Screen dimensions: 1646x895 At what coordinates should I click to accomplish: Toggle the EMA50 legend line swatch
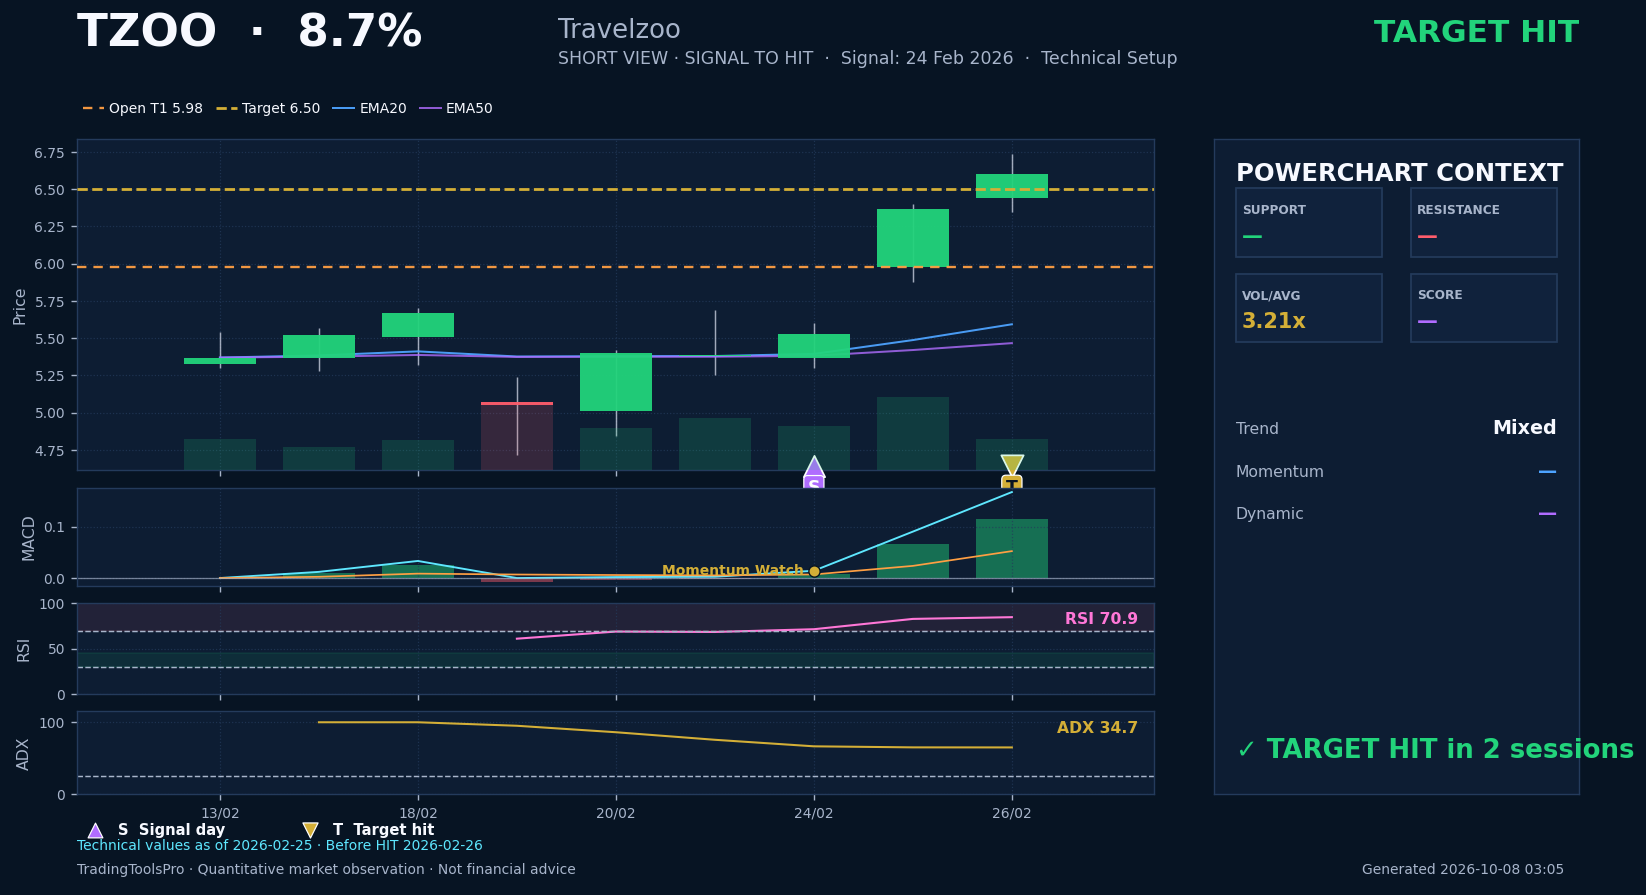(x=430, y=108)
